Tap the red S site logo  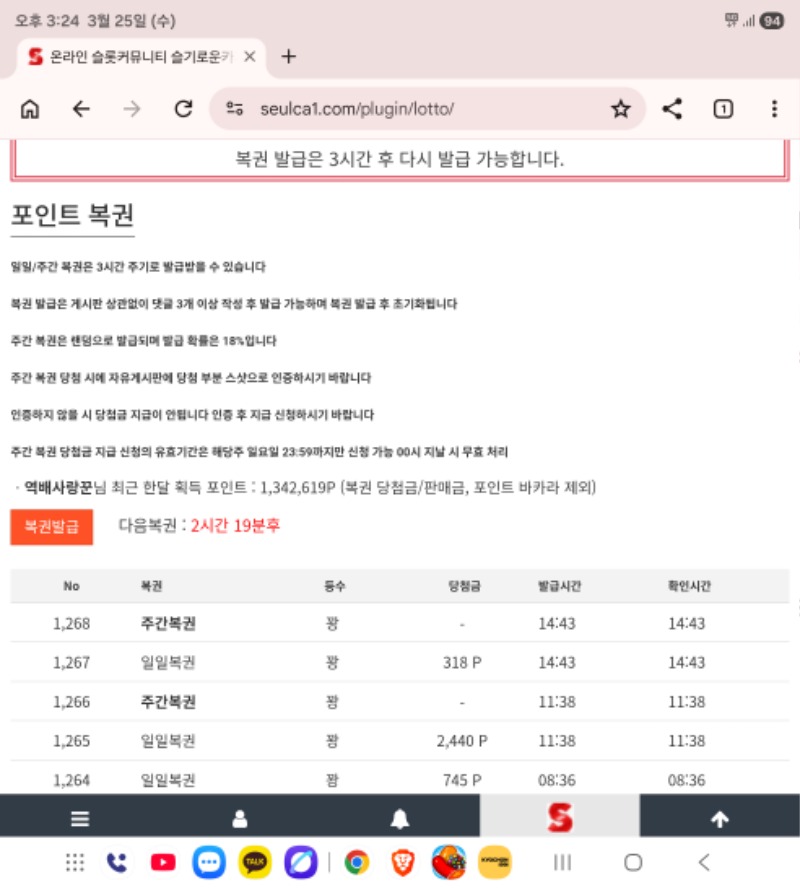560,819
